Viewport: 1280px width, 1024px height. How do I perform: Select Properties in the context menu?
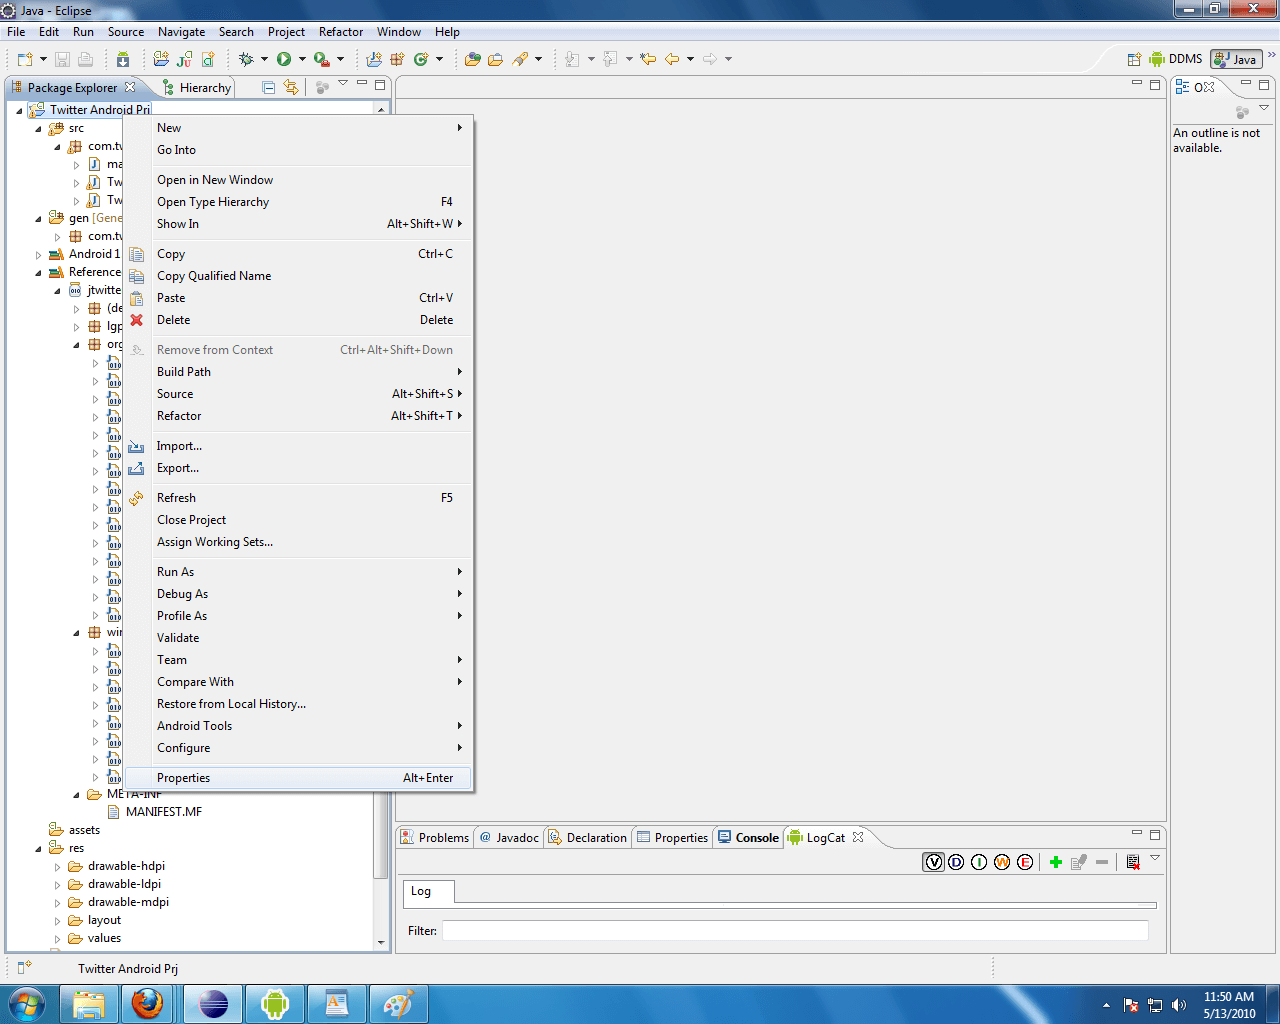(x=298, y=778)
